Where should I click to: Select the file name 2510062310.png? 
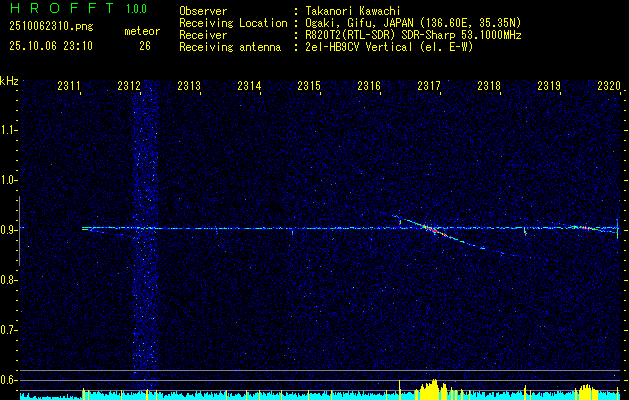[51, 26]
